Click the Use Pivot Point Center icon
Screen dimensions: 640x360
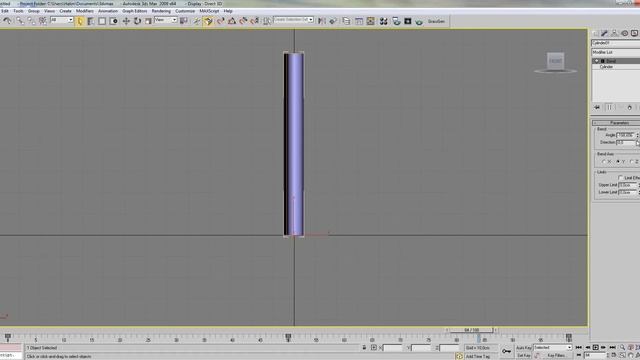coord(184,21)
